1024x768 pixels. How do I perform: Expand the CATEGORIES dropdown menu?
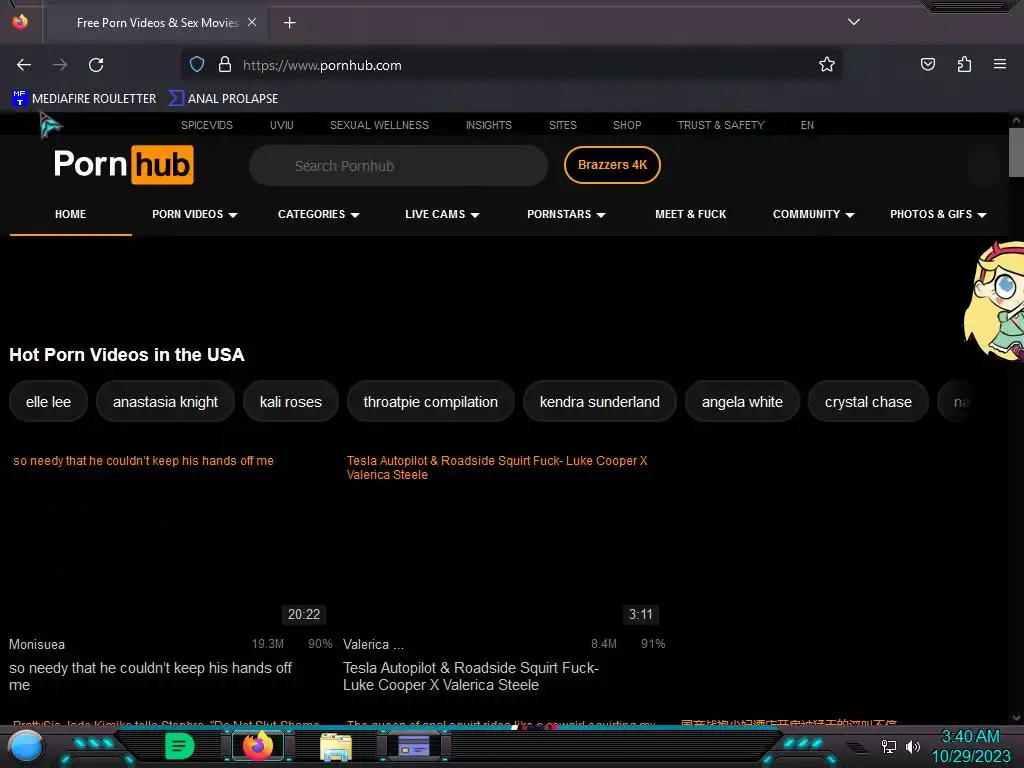pyautogui.click(x=319, y=214)
